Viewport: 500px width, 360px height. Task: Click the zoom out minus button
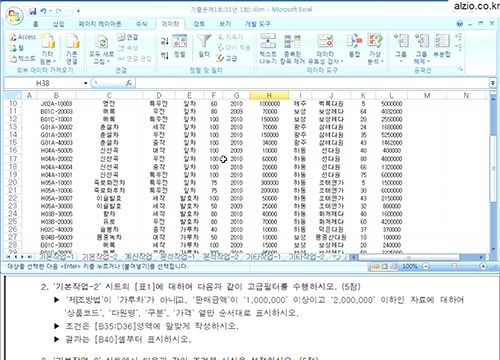426,266
